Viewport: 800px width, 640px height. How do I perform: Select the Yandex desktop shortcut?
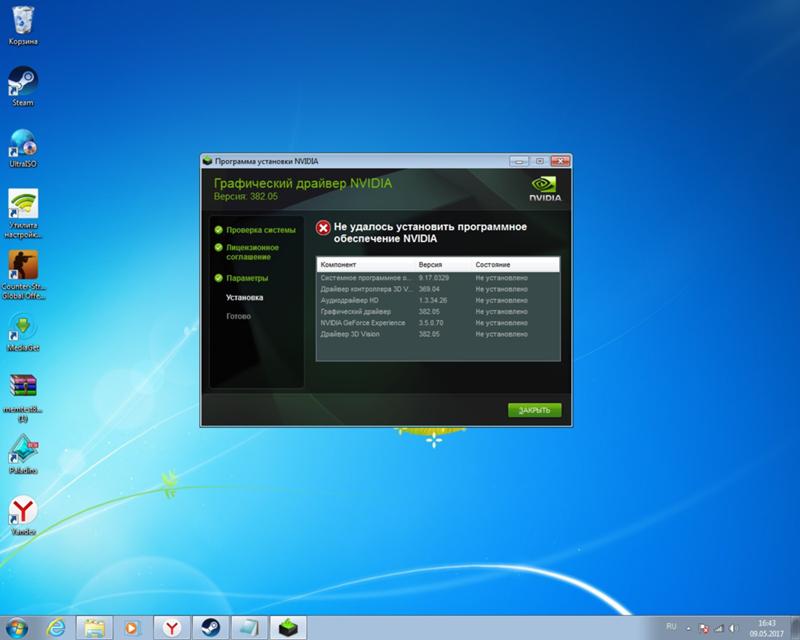[x=23, y=515]
